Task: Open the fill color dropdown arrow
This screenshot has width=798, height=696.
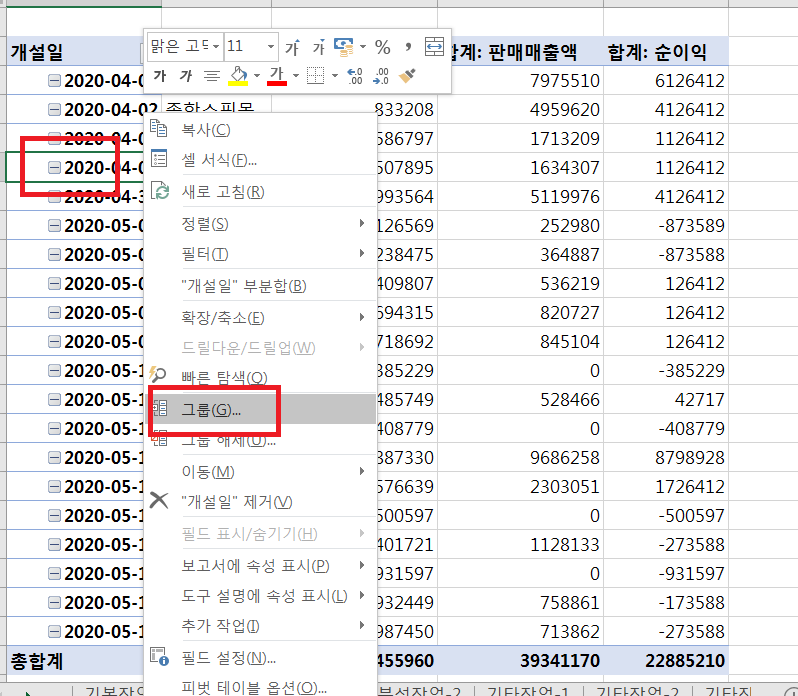Action: pos(256,75)
